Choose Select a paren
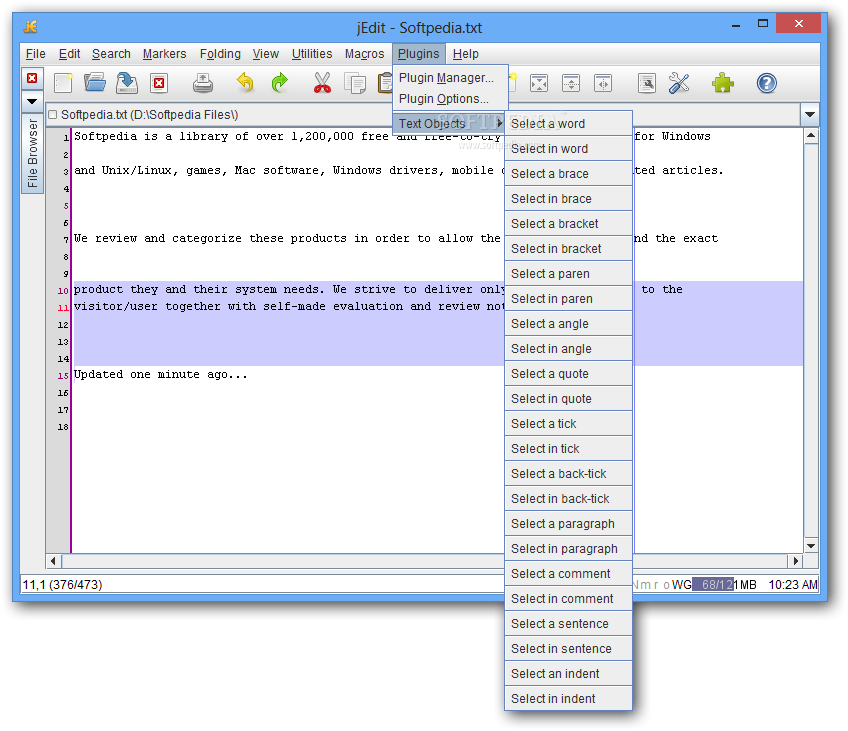The height and width of the screenshot is (731, 848). tap(568, 274)
